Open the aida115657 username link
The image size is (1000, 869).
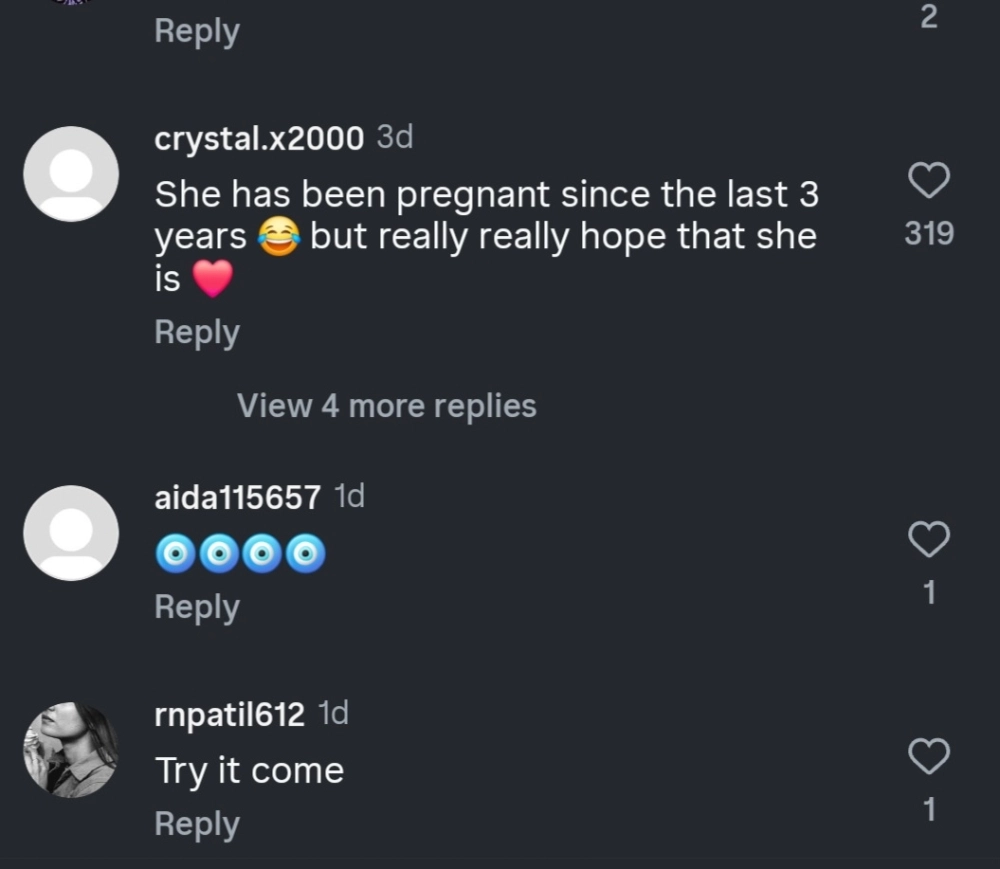[x=238, y=497]
